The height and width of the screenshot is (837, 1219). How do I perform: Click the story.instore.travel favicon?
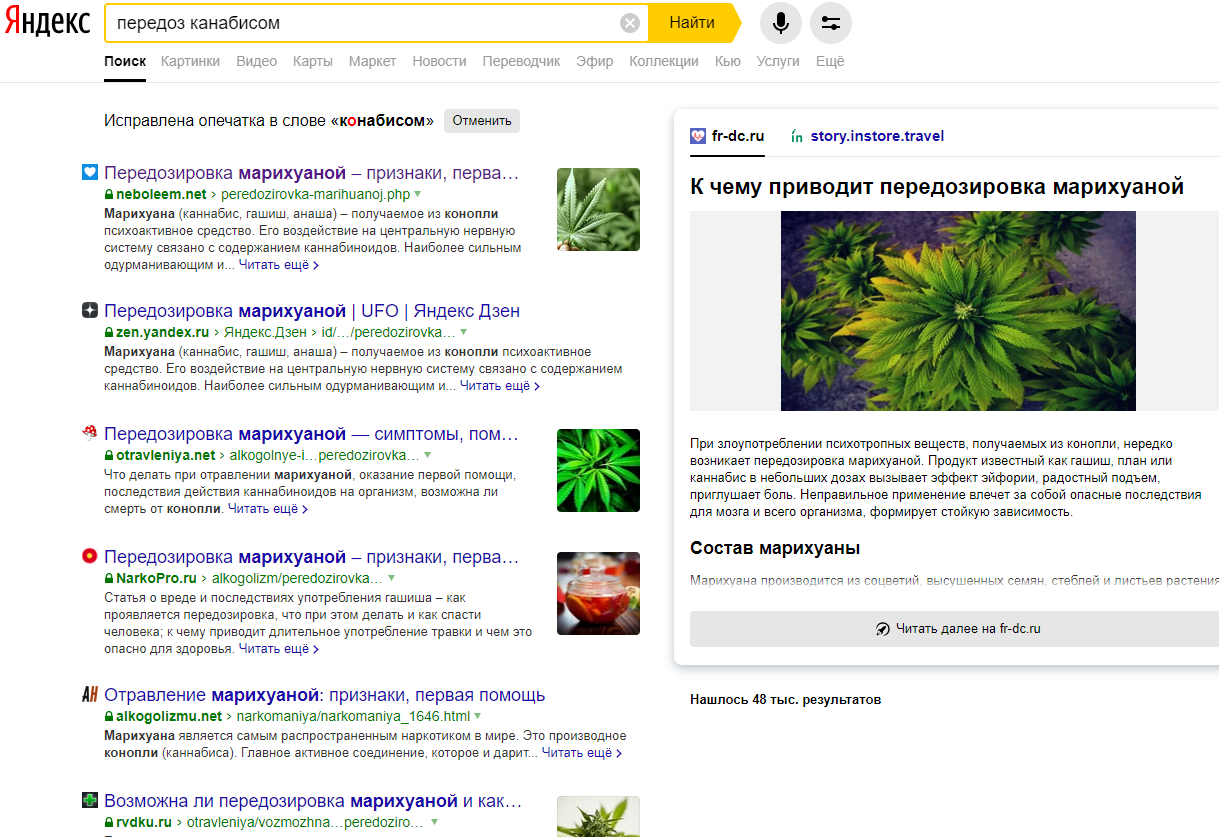[x=797, y=136]
